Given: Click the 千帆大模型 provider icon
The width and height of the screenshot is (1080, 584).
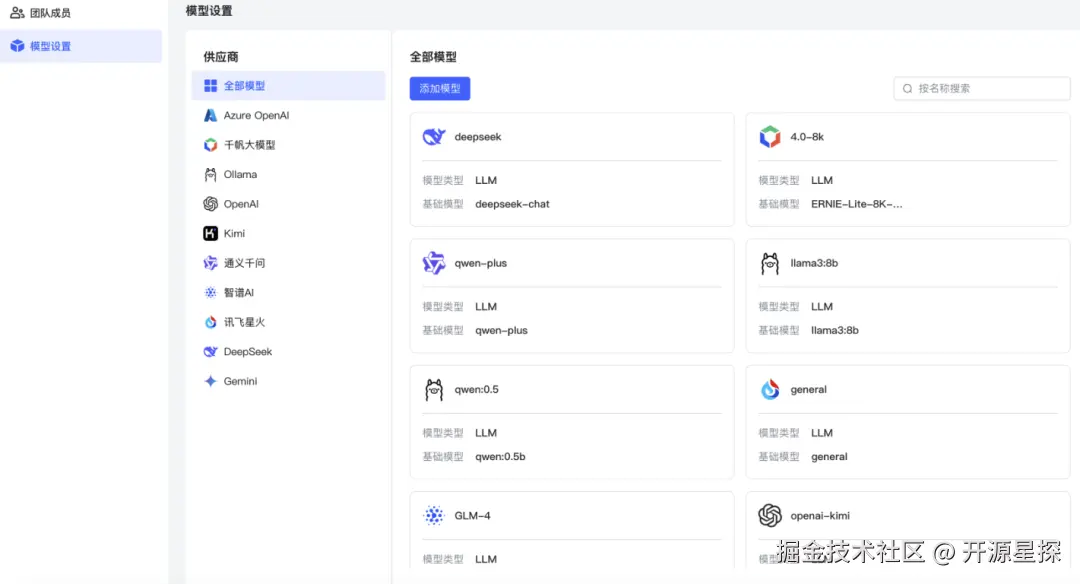Looking at the screenshot, I should (211, 144).
